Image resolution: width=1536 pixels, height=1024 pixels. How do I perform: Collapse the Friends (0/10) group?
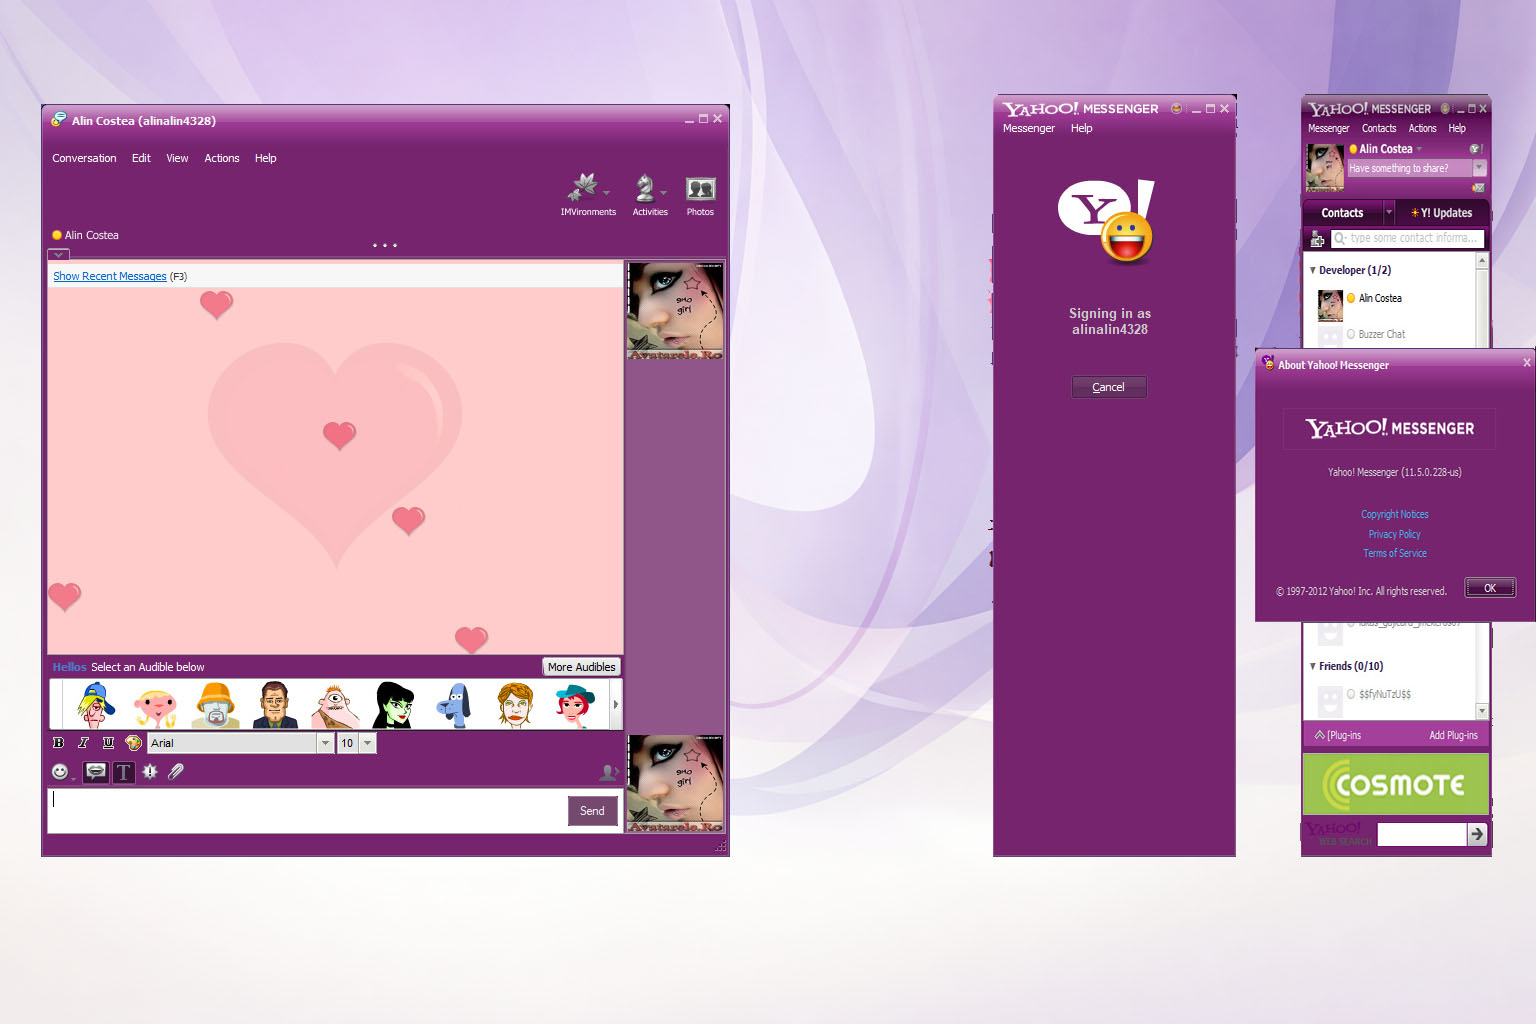[x=1313, y=666]
